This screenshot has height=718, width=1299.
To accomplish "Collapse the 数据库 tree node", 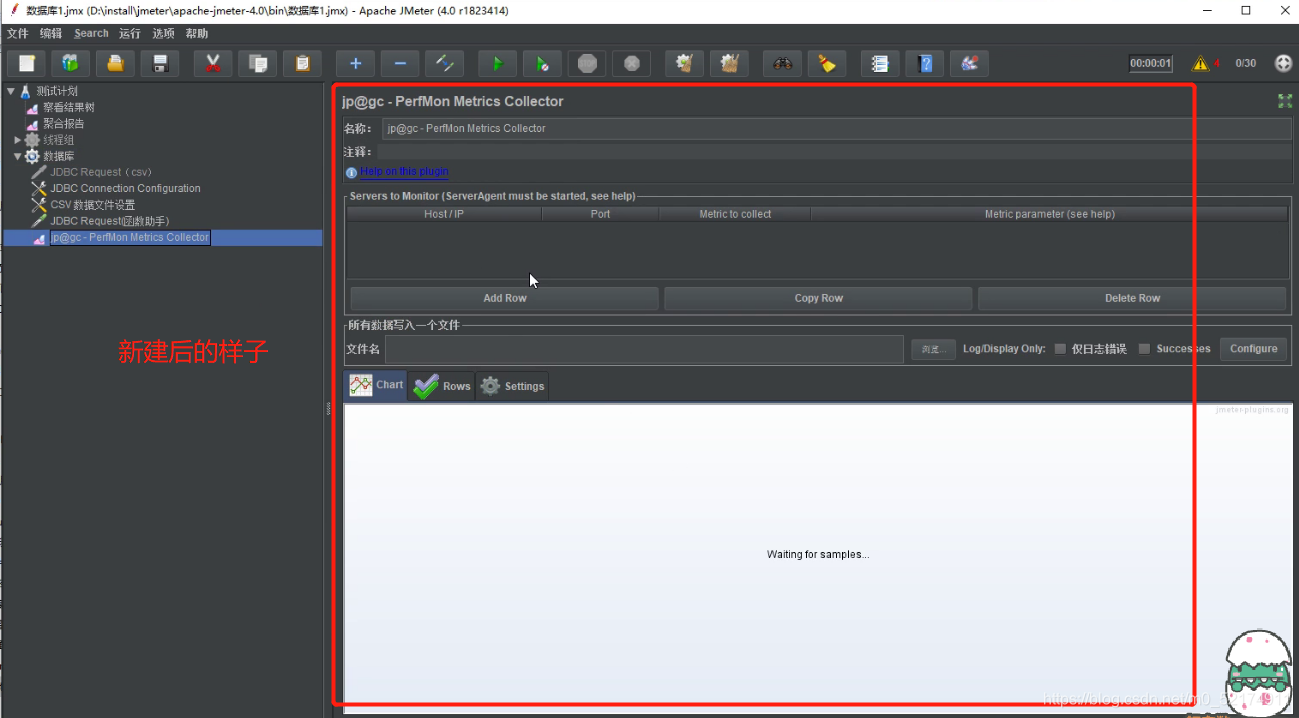I will coord(18,156).
